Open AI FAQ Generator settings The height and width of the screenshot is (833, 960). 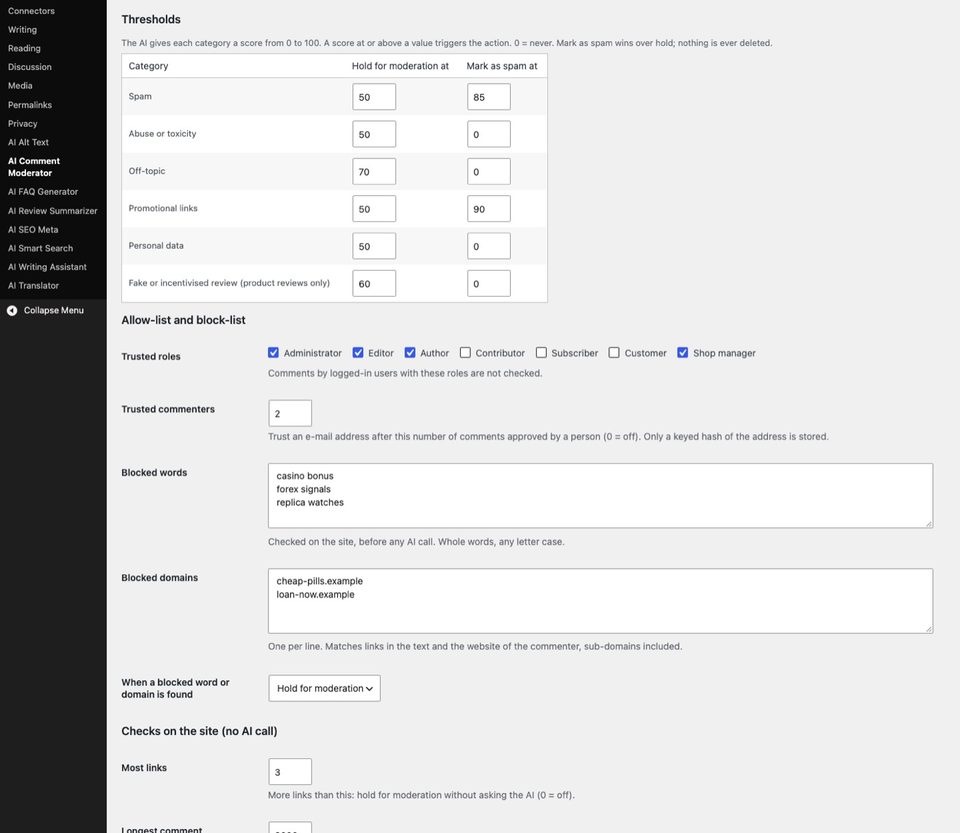coord(43,192)
